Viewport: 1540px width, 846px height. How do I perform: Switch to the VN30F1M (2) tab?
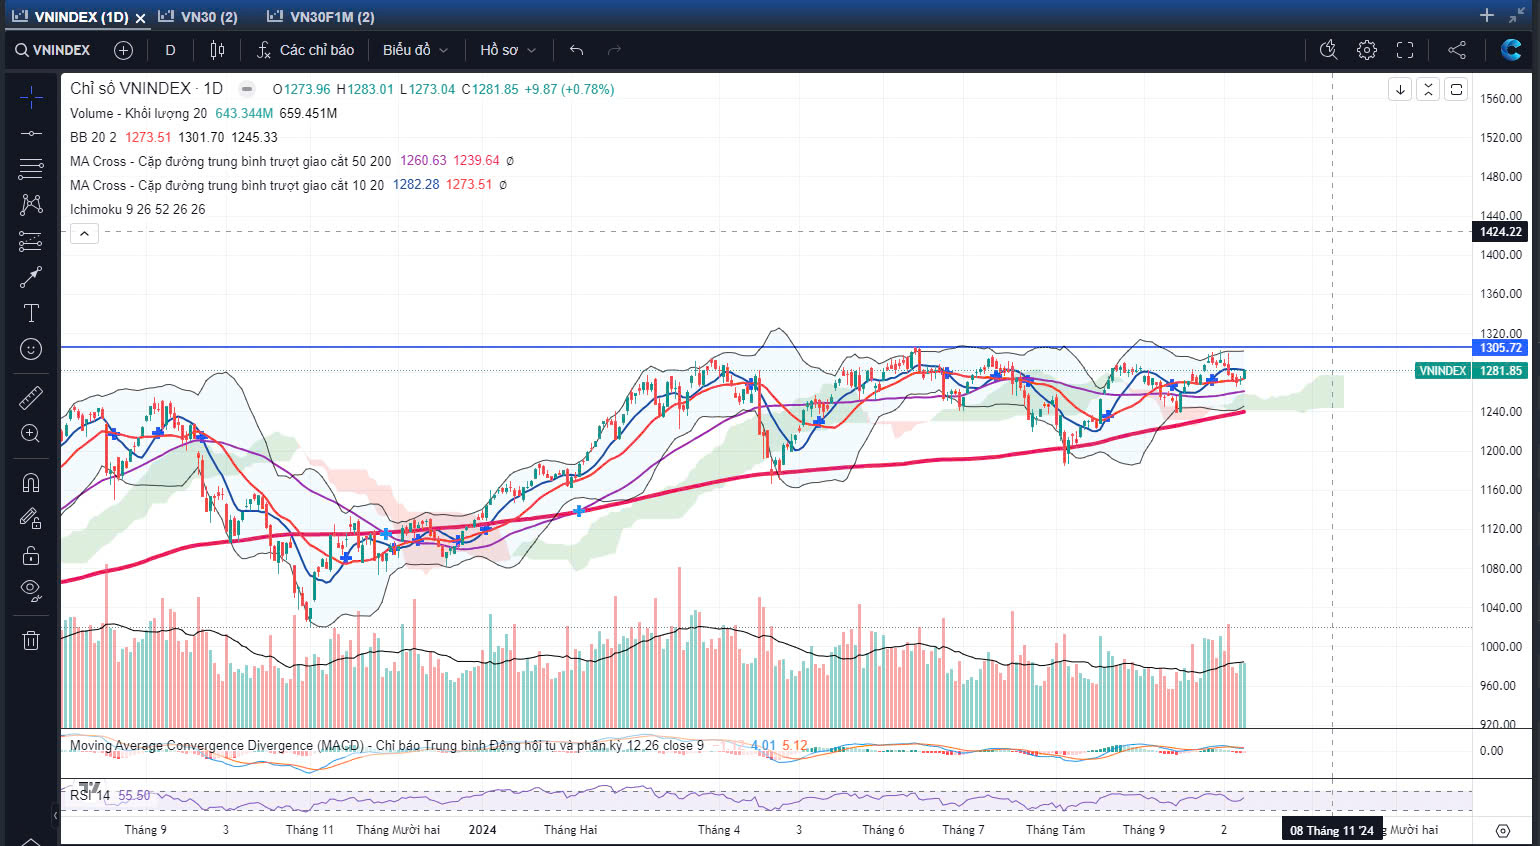click(x=321, y=17)
